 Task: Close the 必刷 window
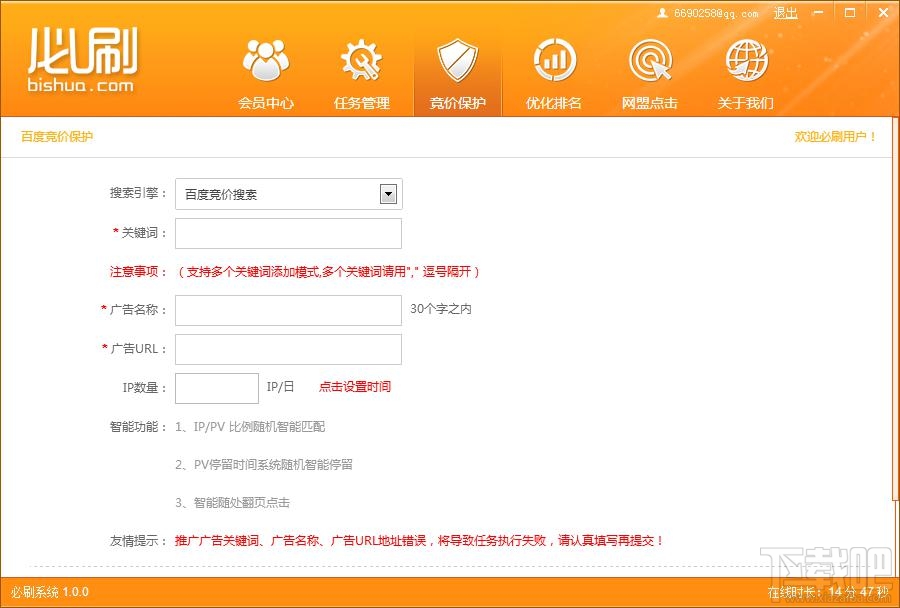pyautogui.click(x=884, y=13)
